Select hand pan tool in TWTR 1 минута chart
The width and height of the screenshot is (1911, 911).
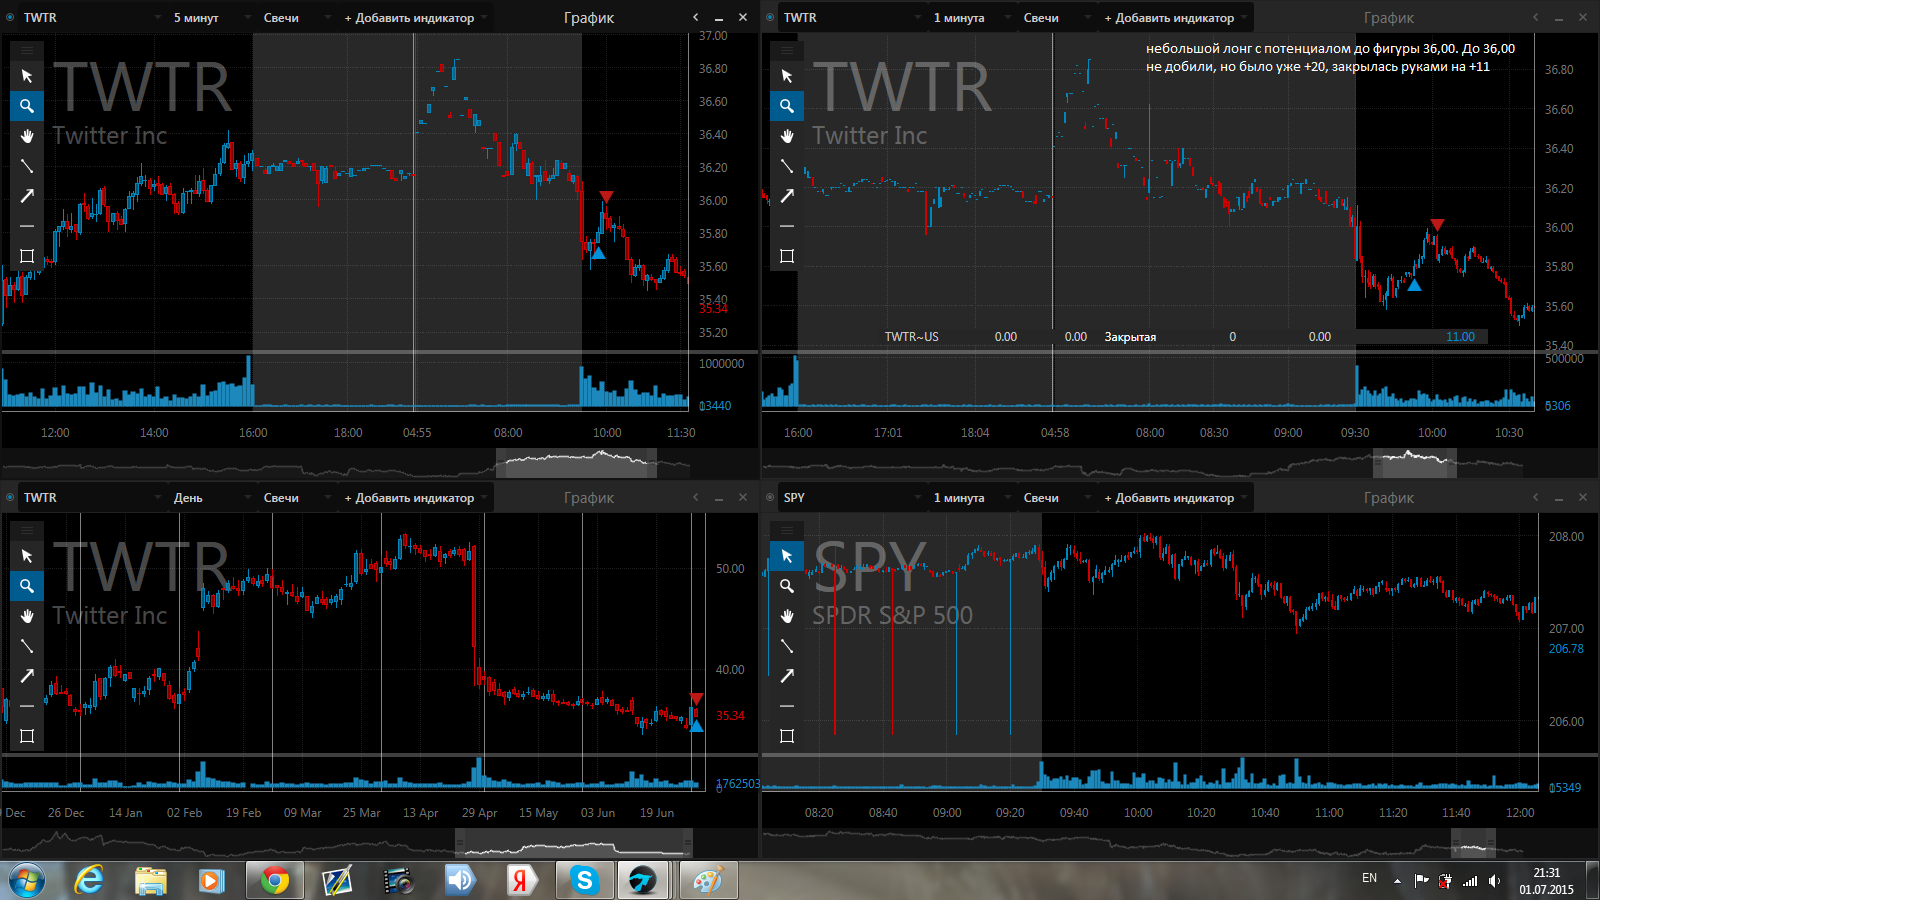tap(787, 136)
